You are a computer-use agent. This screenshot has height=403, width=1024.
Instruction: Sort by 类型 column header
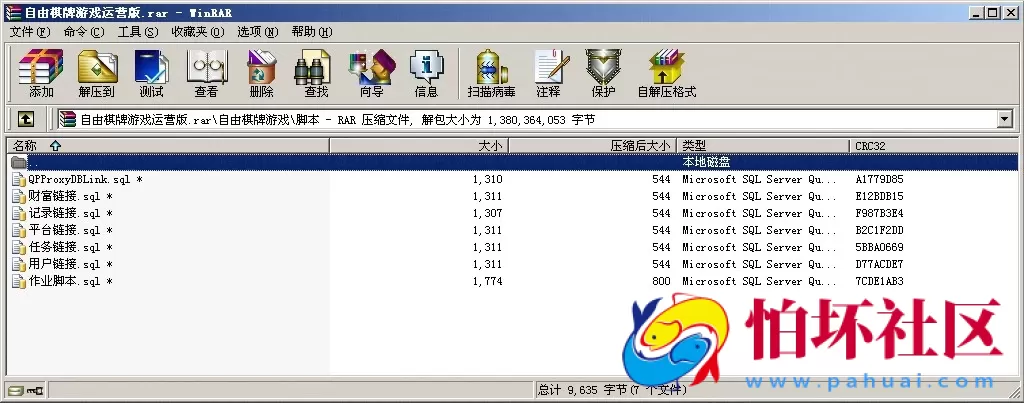[x=763, y=146]
